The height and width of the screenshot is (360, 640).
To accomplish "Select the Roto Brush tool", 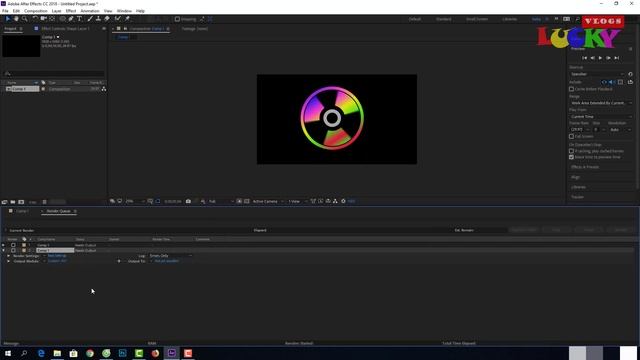I will point(118,19).
